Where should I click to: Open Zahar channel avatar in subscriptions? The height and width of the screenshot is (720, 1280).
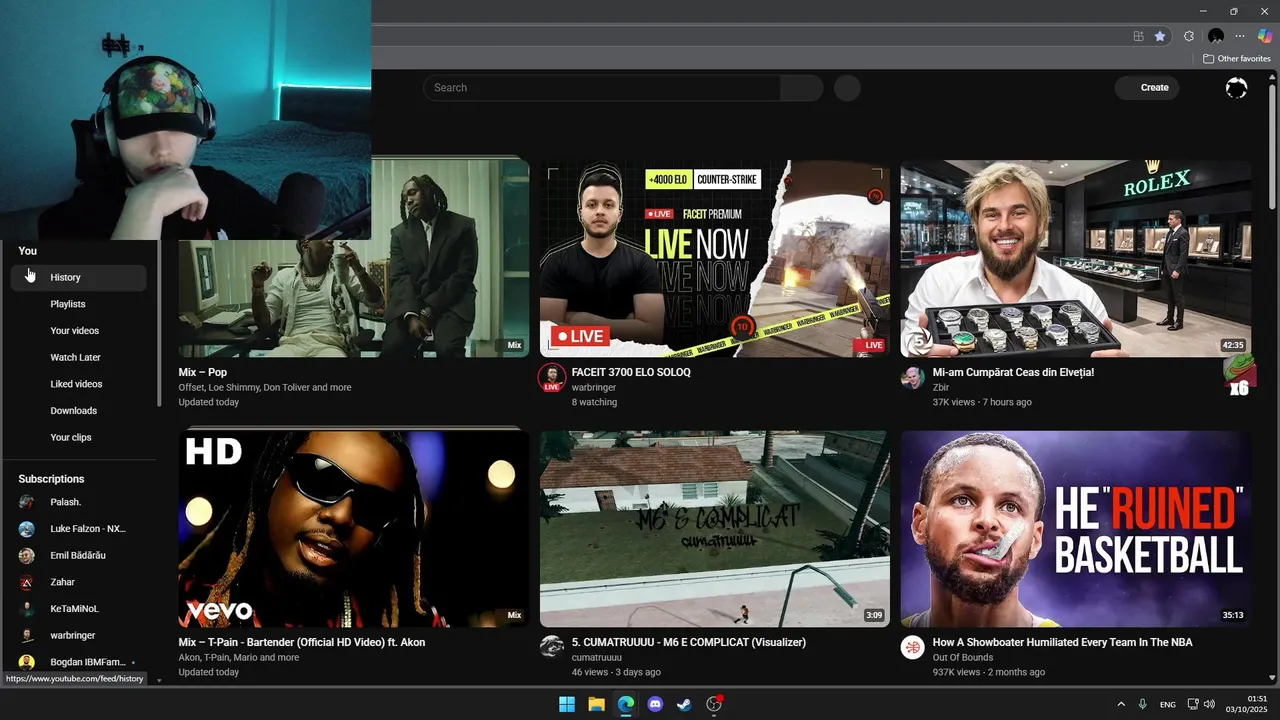tap(27, 582)
